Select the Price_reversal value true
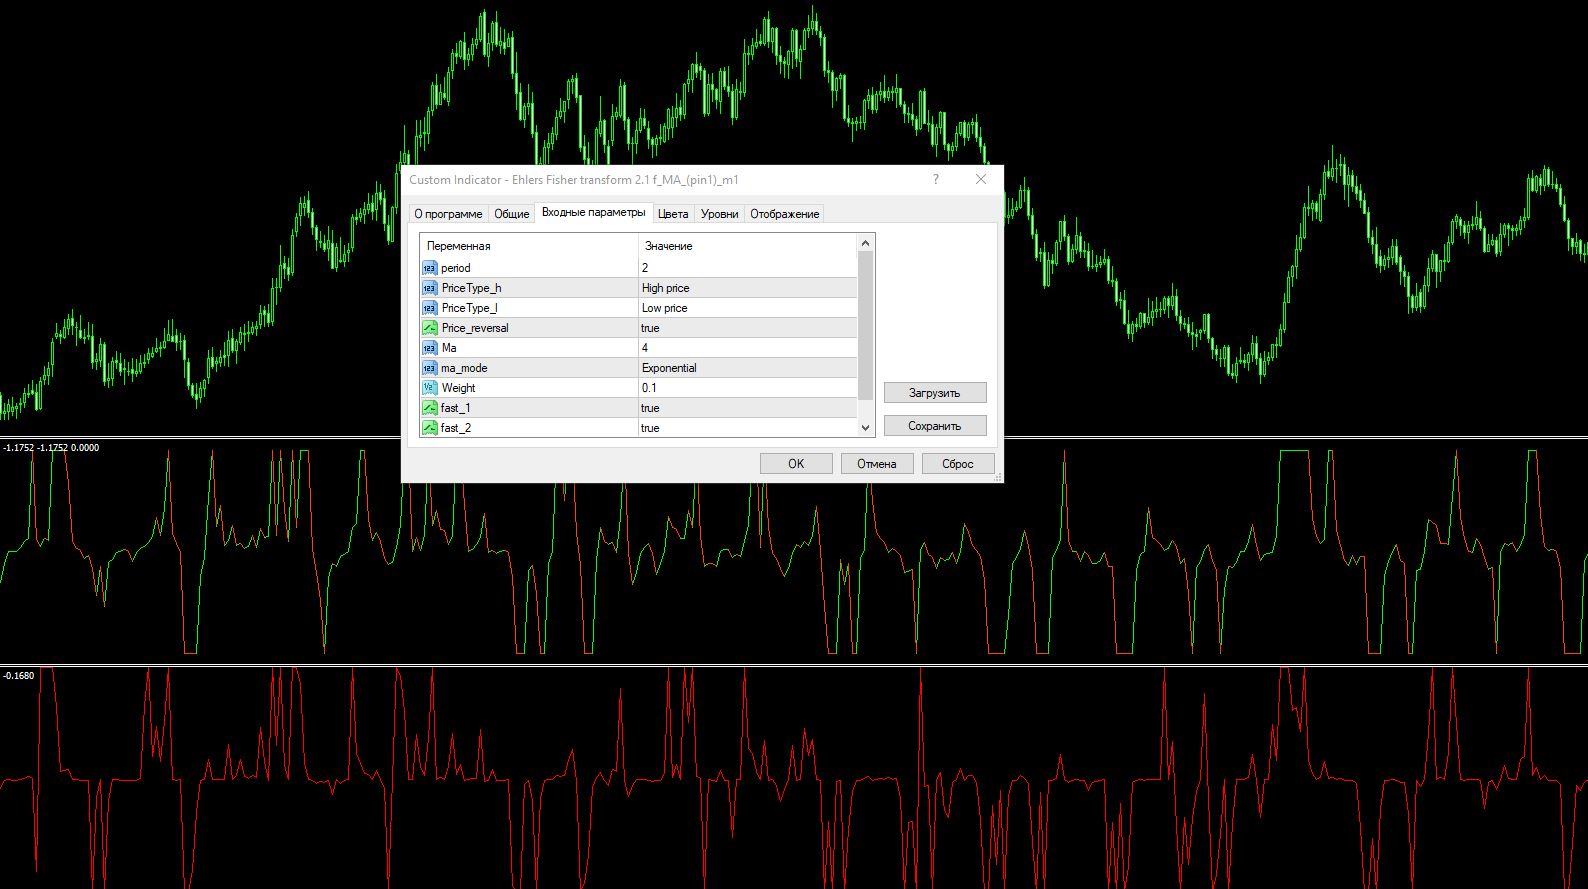Image resolution: width=1588 pixels, height=889 pixels. [748, 328]
